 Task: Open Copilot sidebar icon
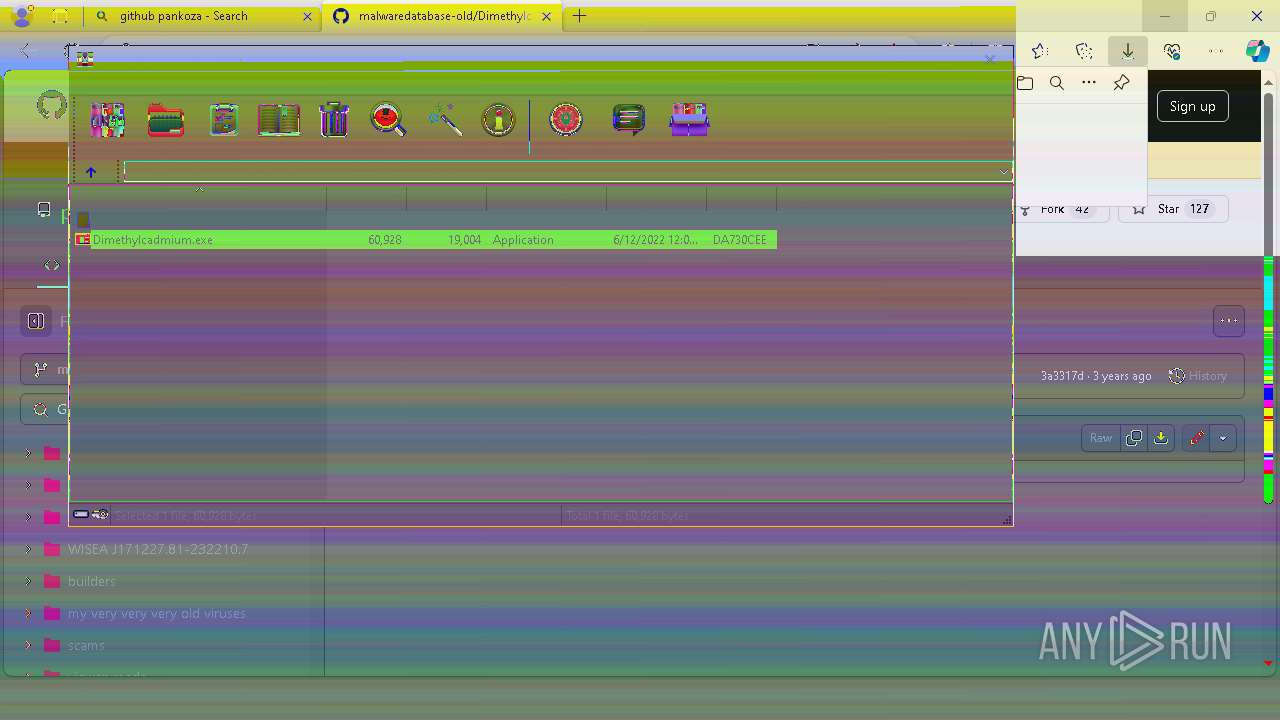click(1257, 51)
